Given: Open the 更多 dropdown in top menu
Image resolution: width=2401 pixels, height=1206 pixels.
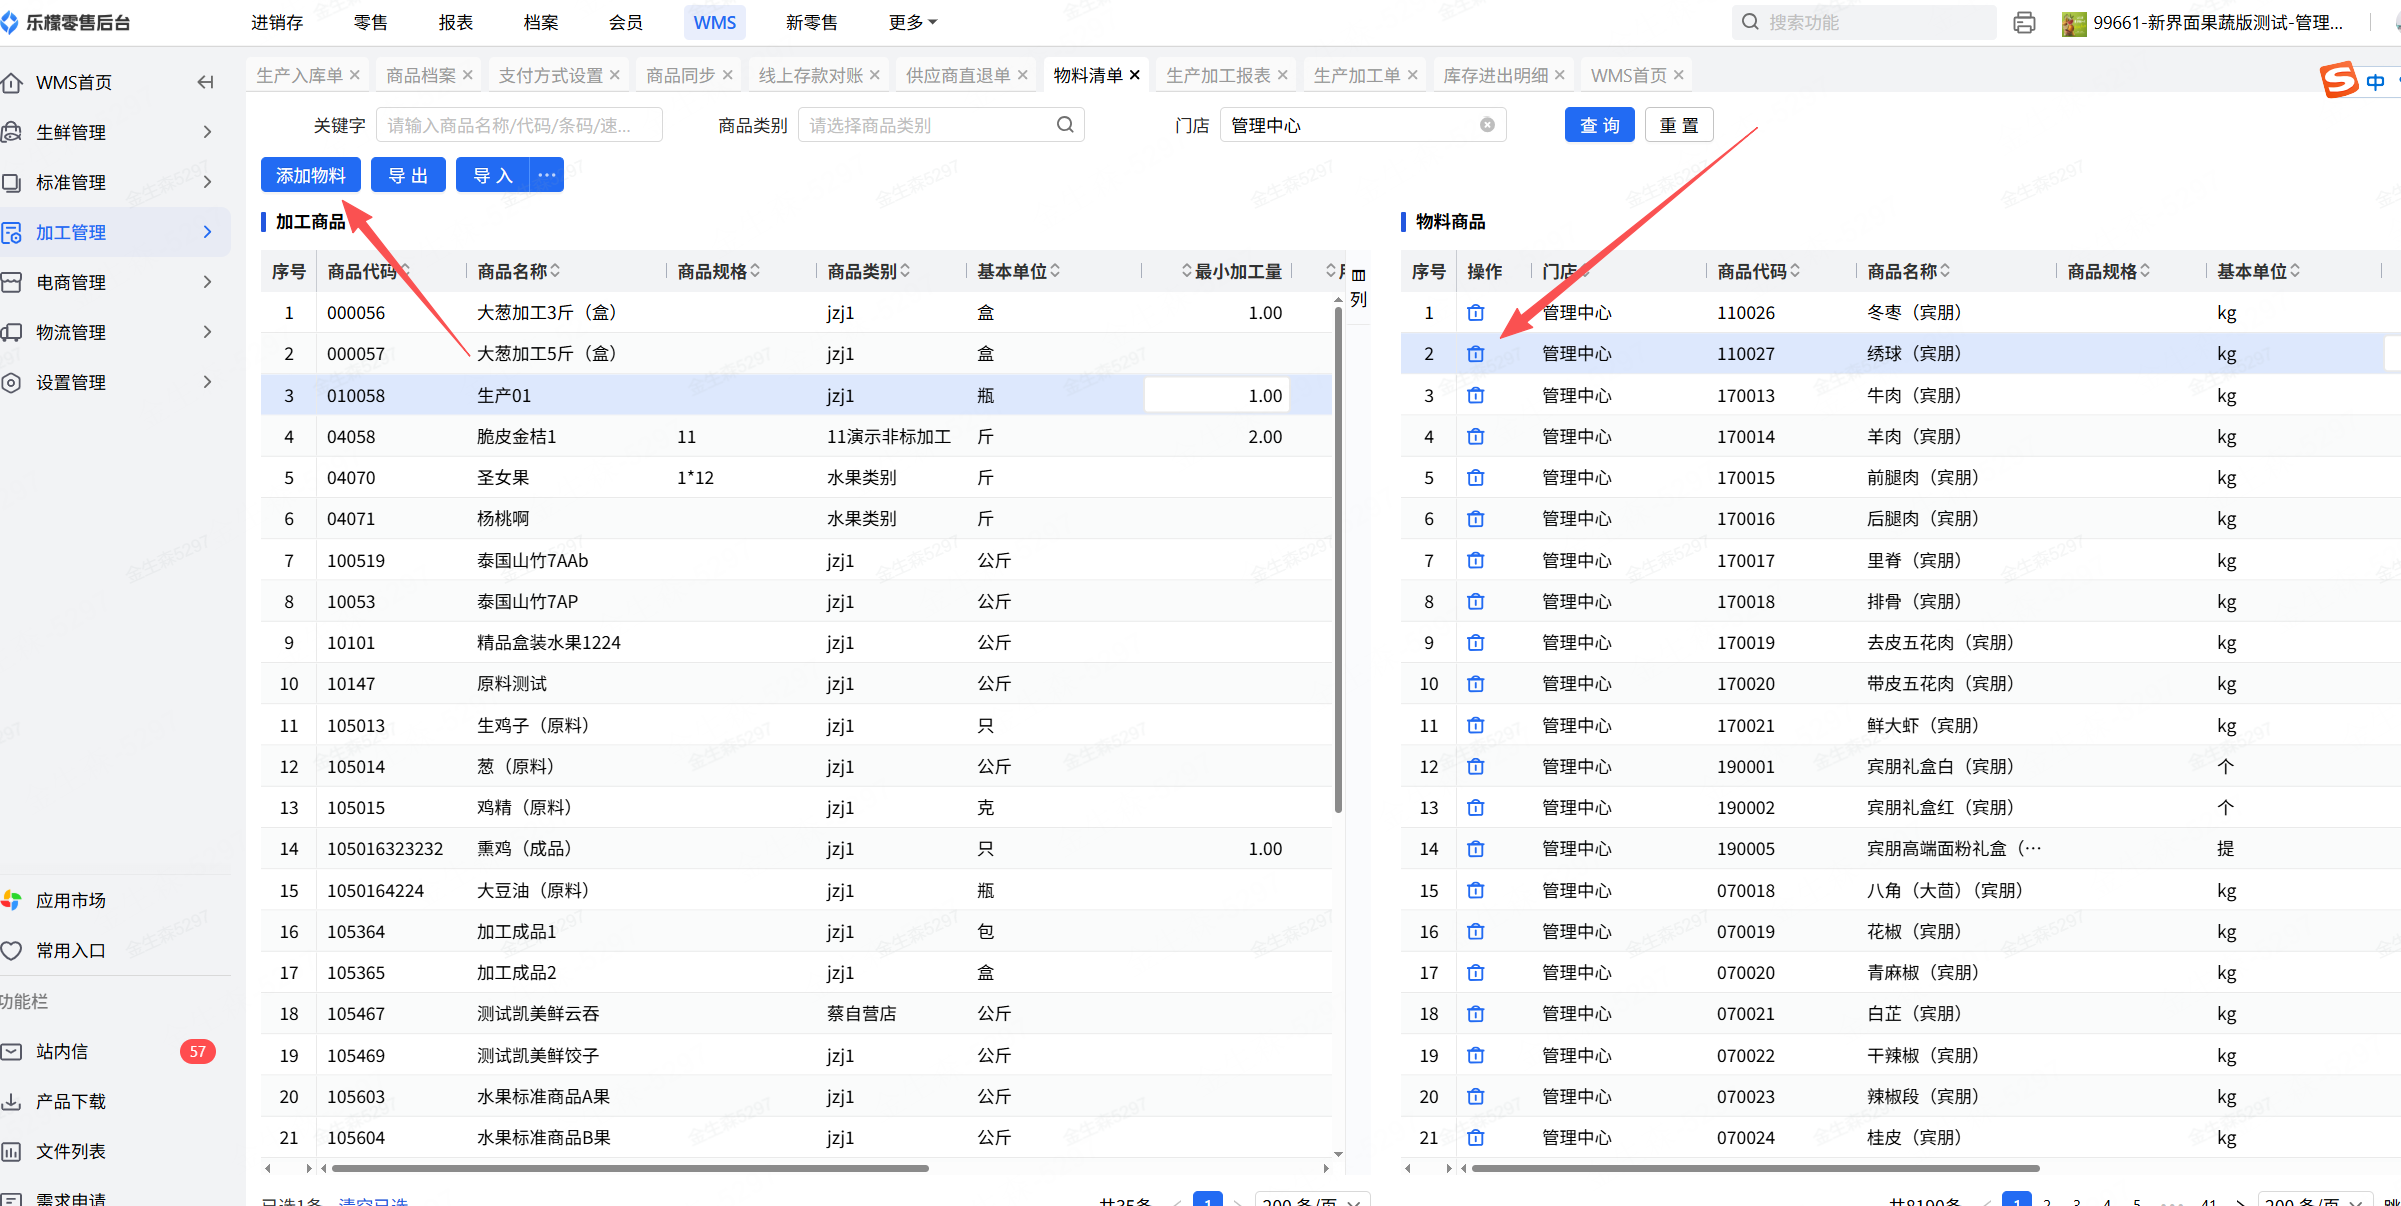Looking at the screenshot, I should click(912, 22).
